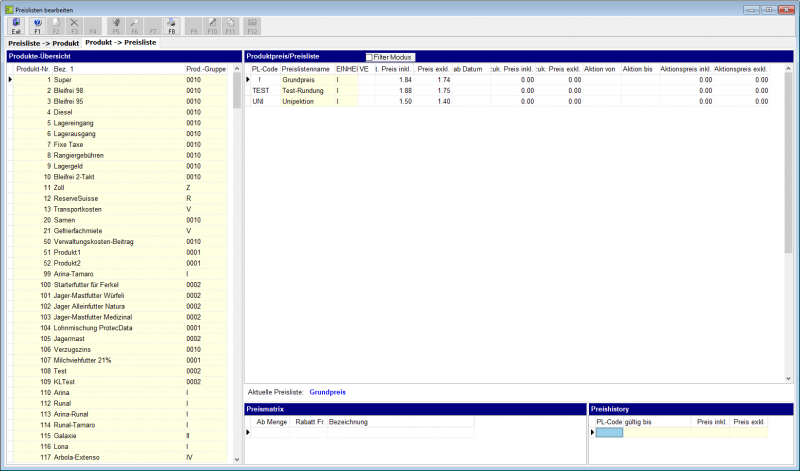Click the empty Ab Menge cell in Preismatrix

click(270, 433)
